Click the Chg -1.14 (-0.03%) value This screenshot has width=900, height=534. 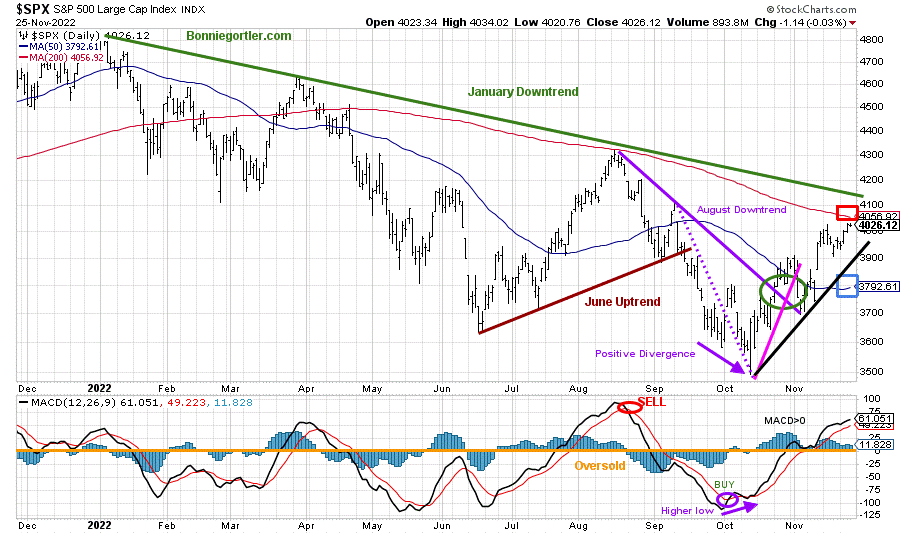800,22
